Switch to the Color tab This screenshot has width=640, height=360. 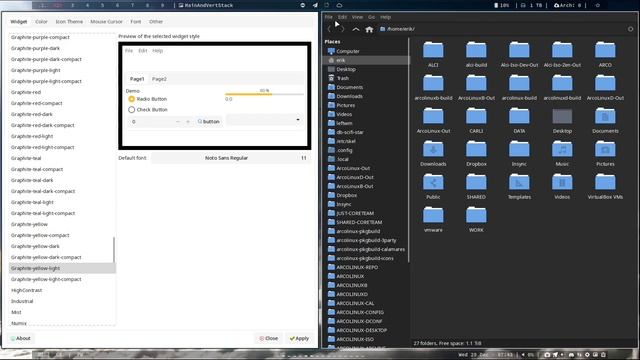tap(41, 22)
